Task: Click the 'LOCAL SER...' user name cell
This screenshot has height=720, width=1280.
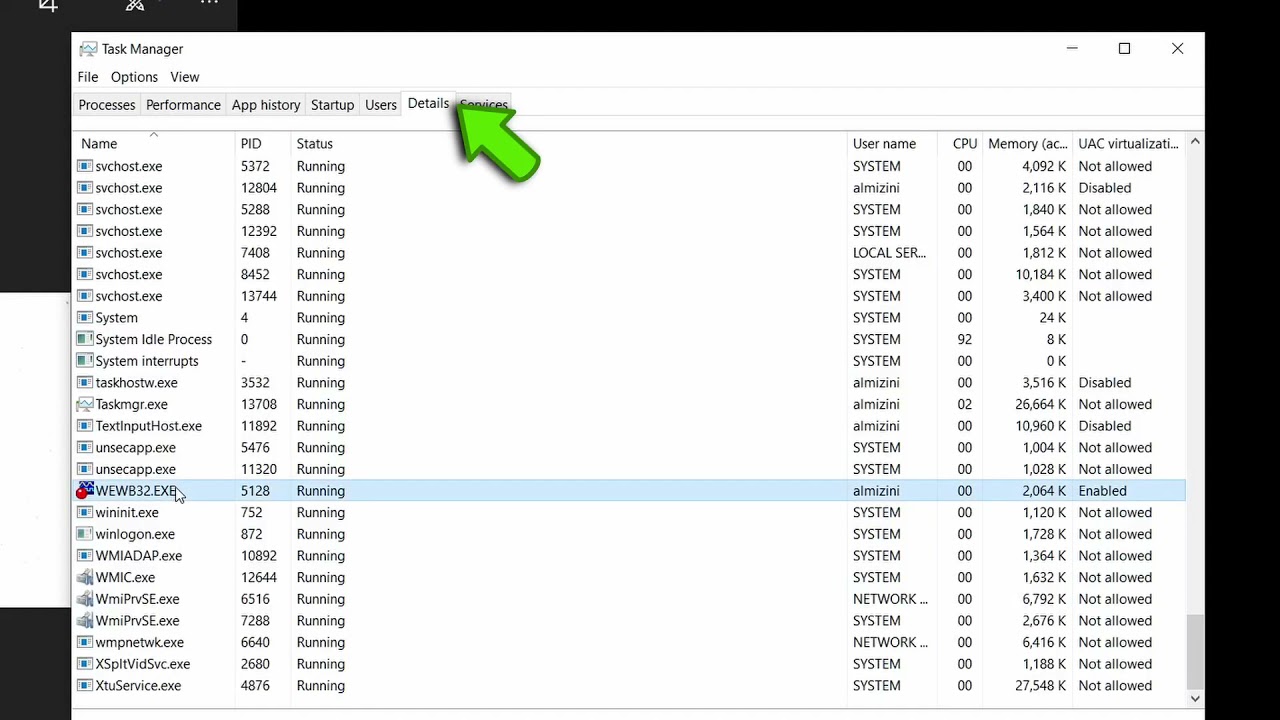Action: [889, 253]
